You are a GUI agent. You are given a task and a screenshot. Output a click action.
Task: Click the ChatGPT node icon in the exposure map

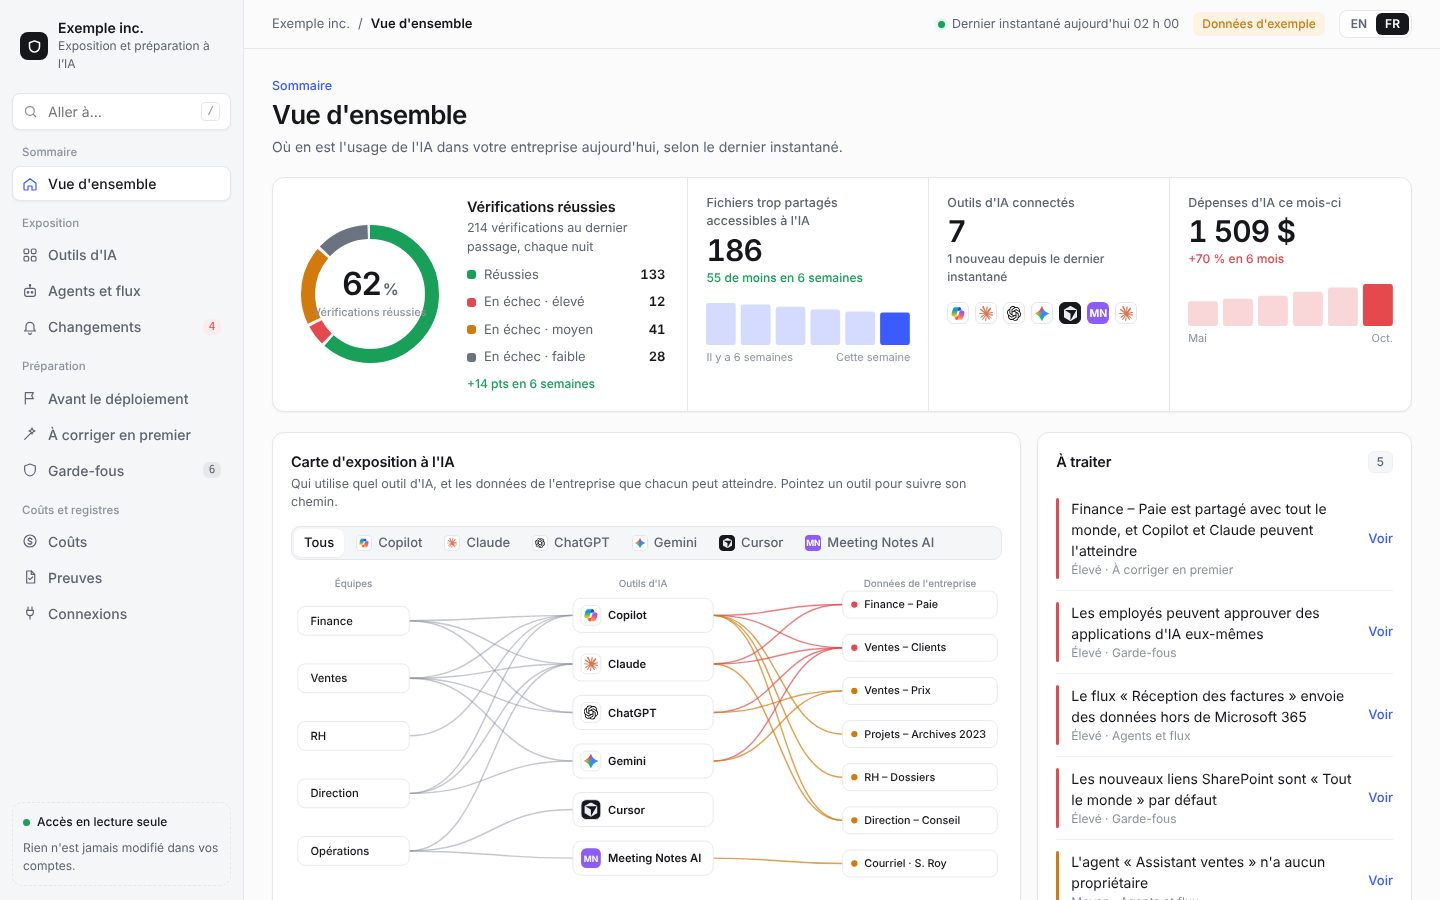pos(591,713)
